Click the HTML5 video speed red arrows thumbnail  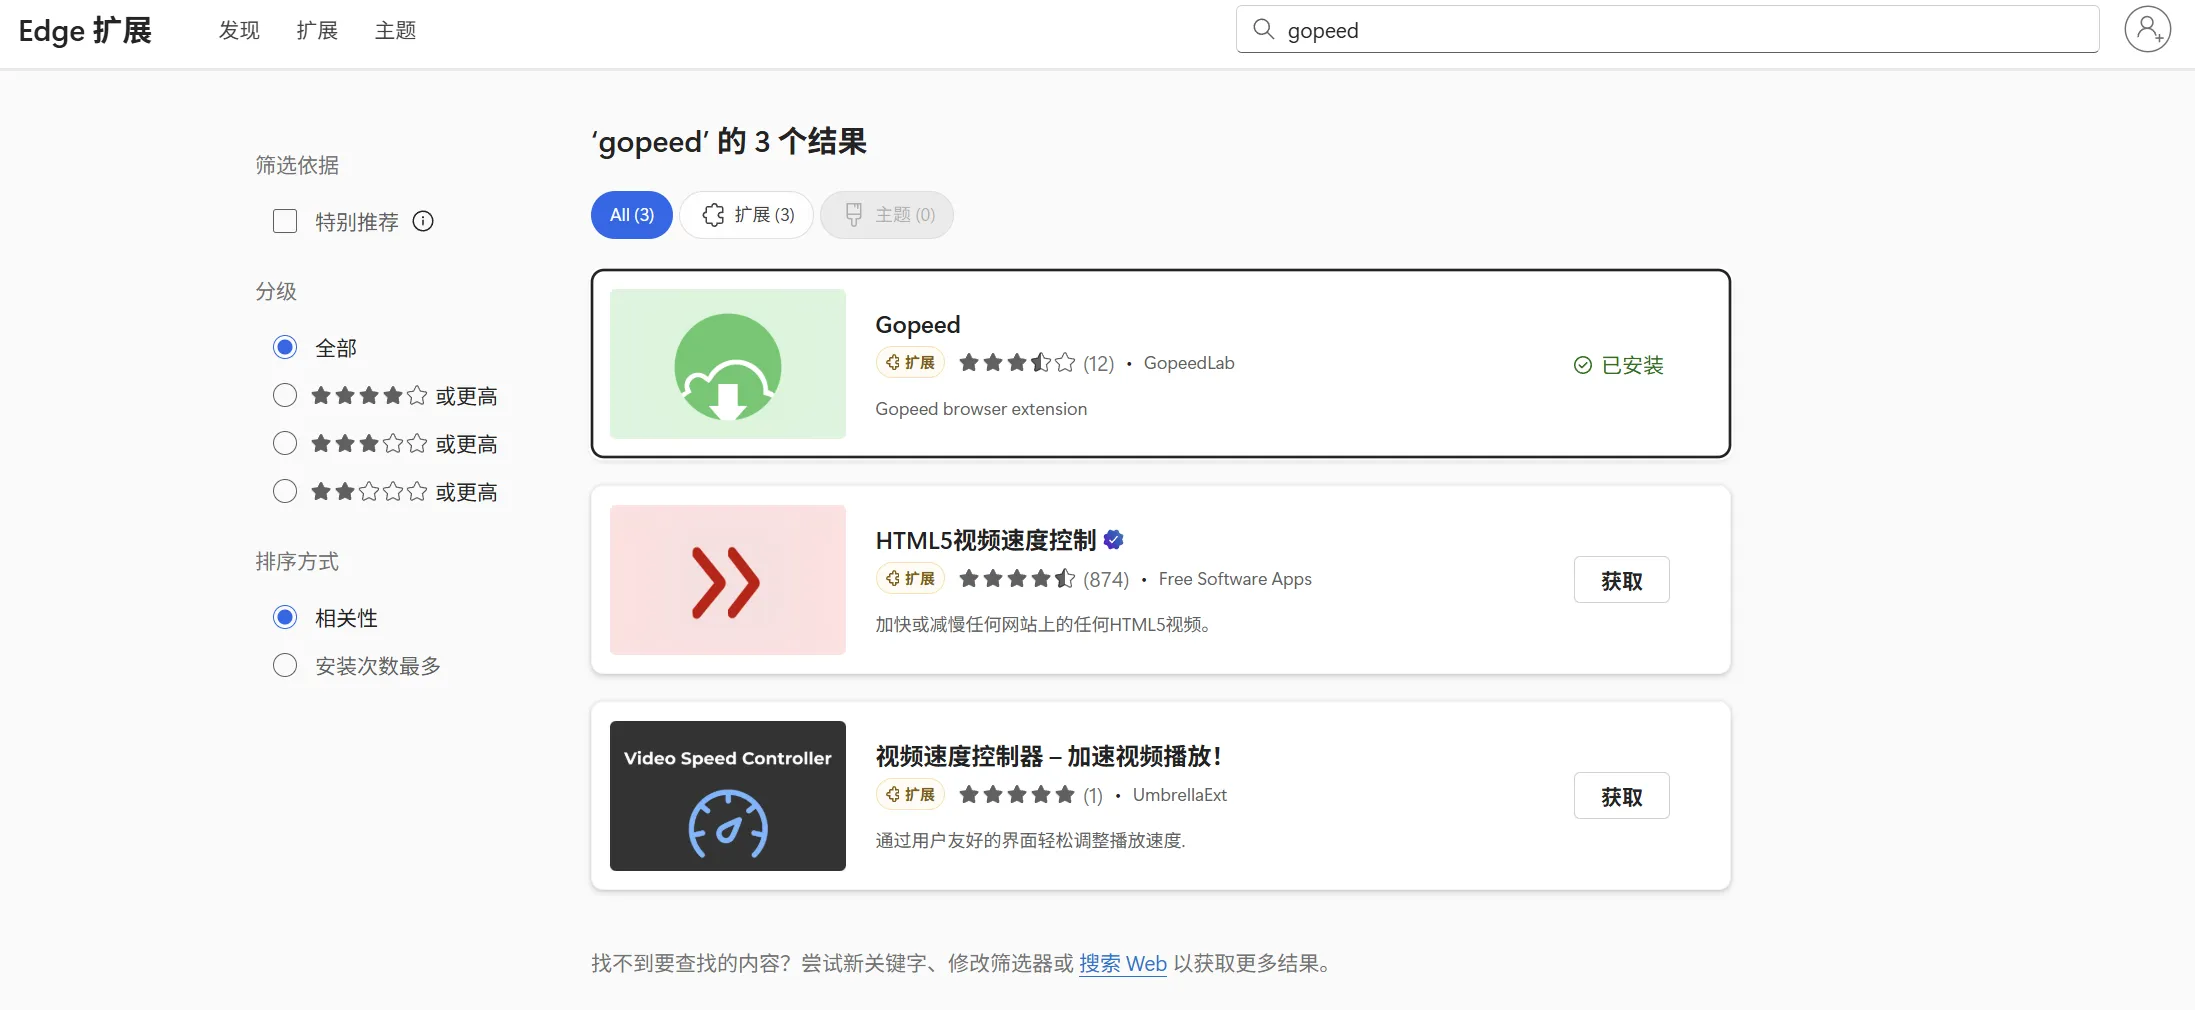(x=727, y=580)
